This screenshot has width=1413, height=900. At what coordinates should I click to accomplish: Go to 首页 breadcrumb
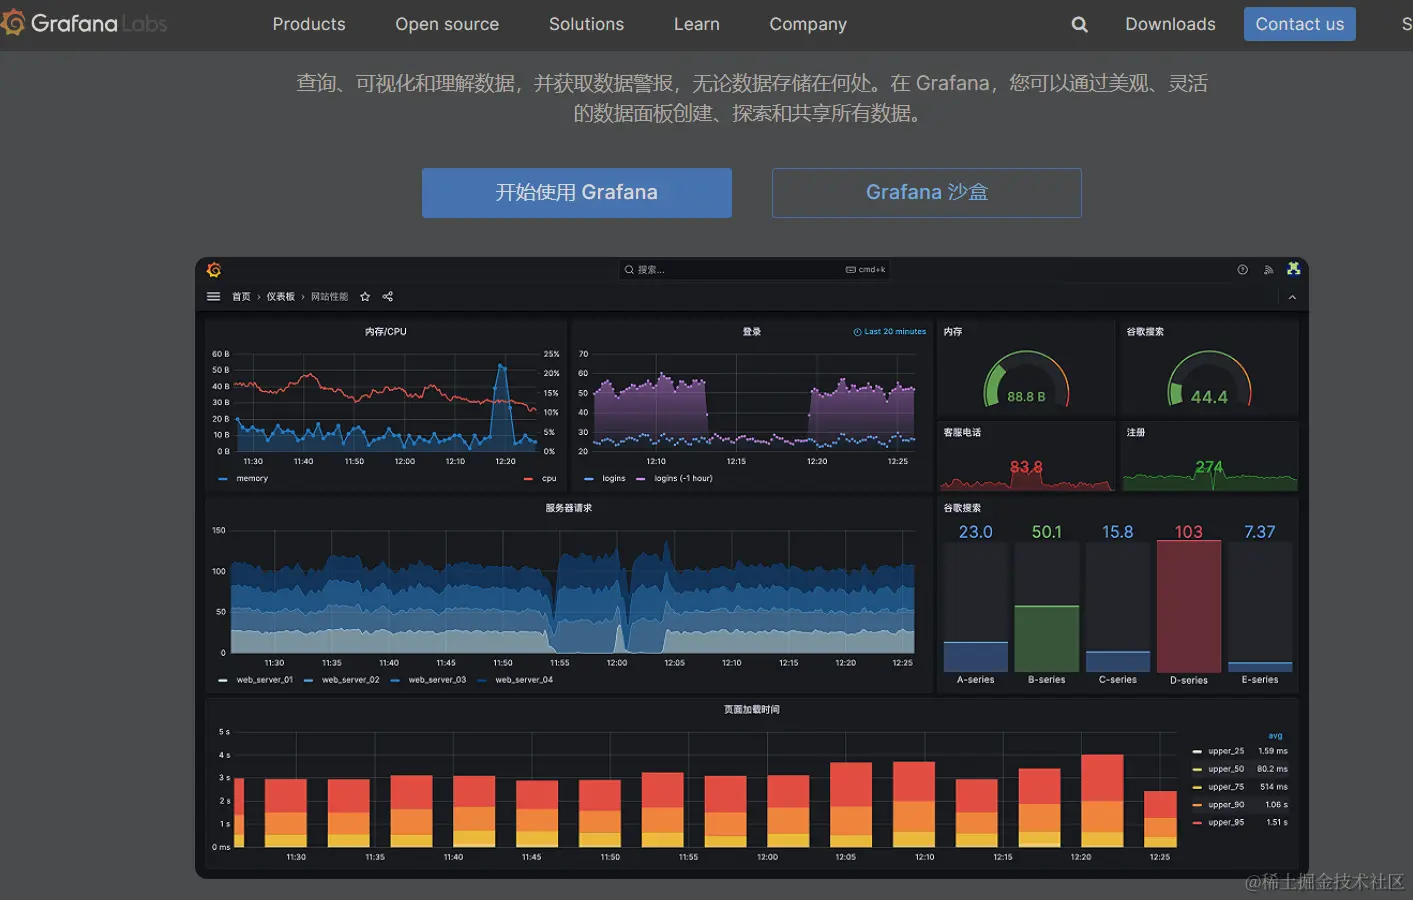click(x=241, y=297)
